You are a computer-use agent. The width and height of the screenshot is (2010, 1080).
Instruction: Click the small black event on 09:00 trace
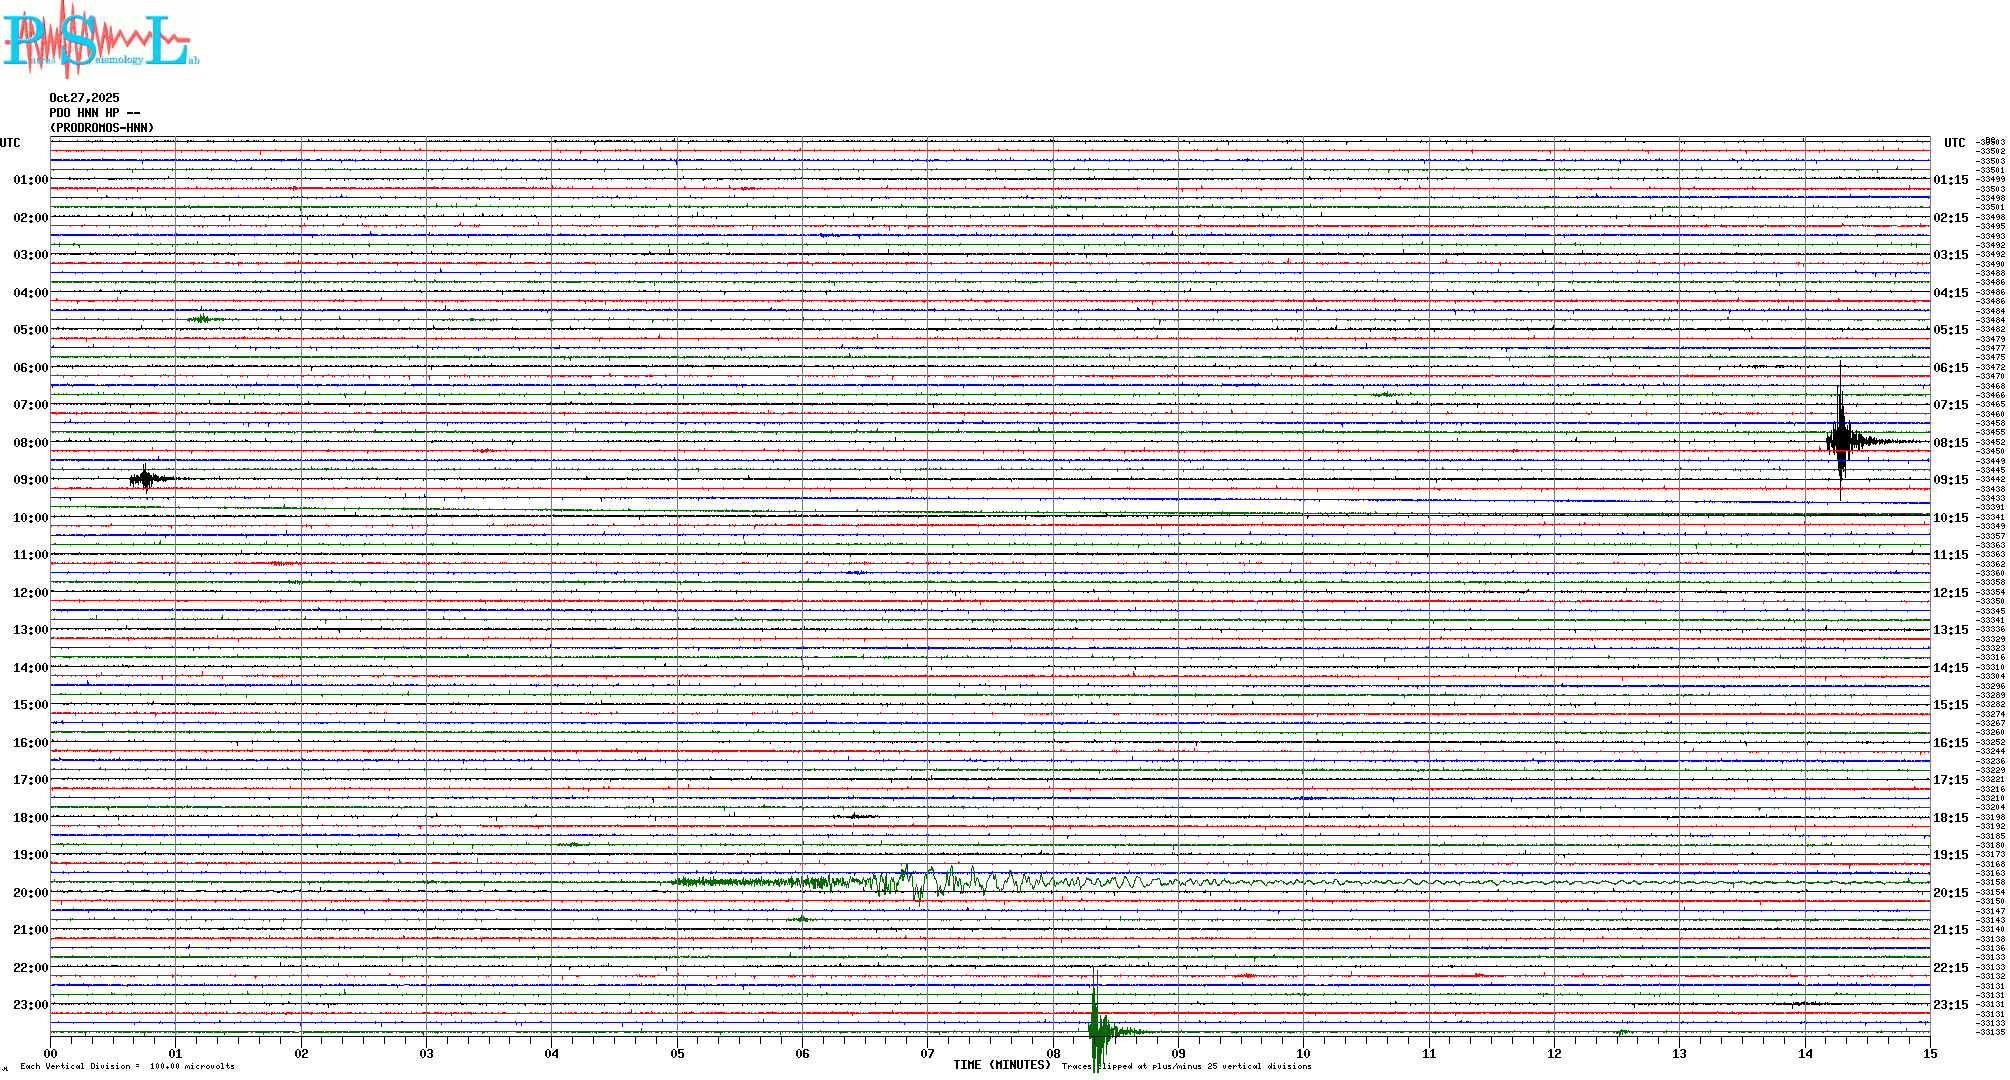click(x=146, y=479)
